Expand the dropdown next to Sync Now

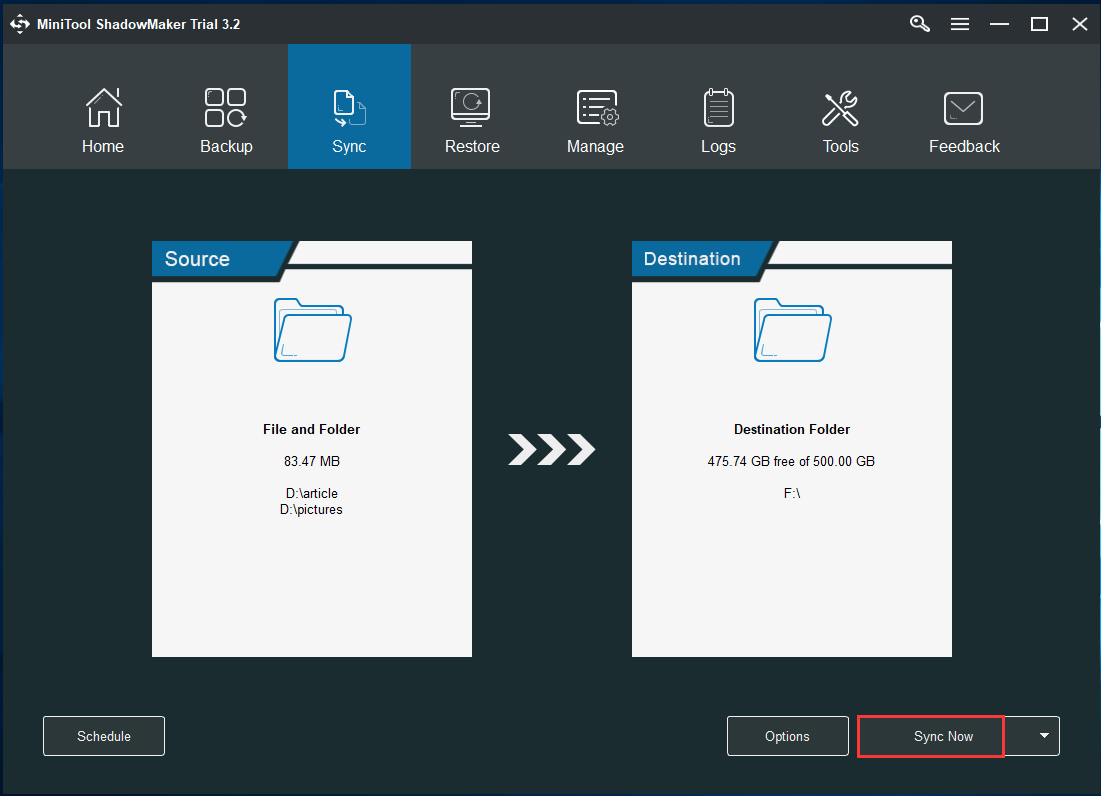coord(1032,736)
